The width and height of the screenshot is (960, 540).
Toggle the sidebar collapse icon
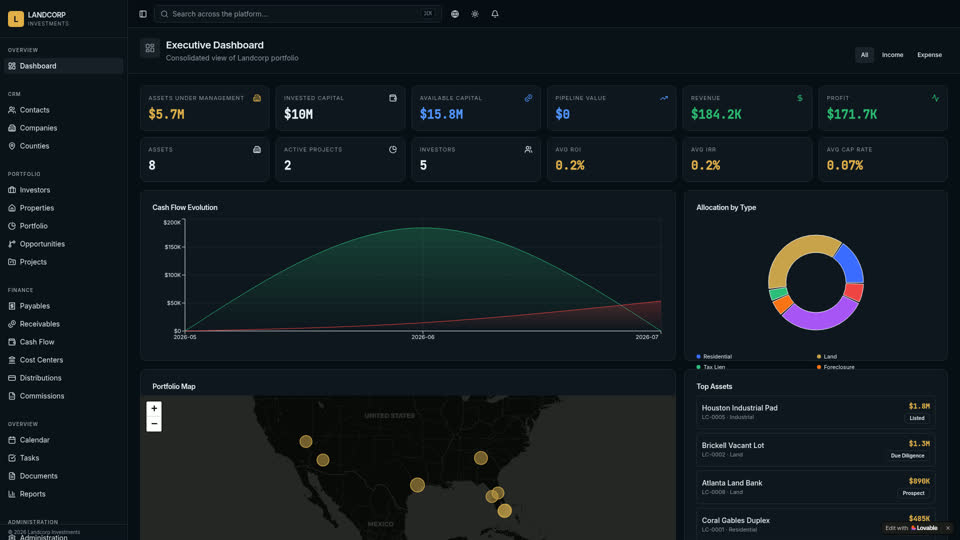143,14
